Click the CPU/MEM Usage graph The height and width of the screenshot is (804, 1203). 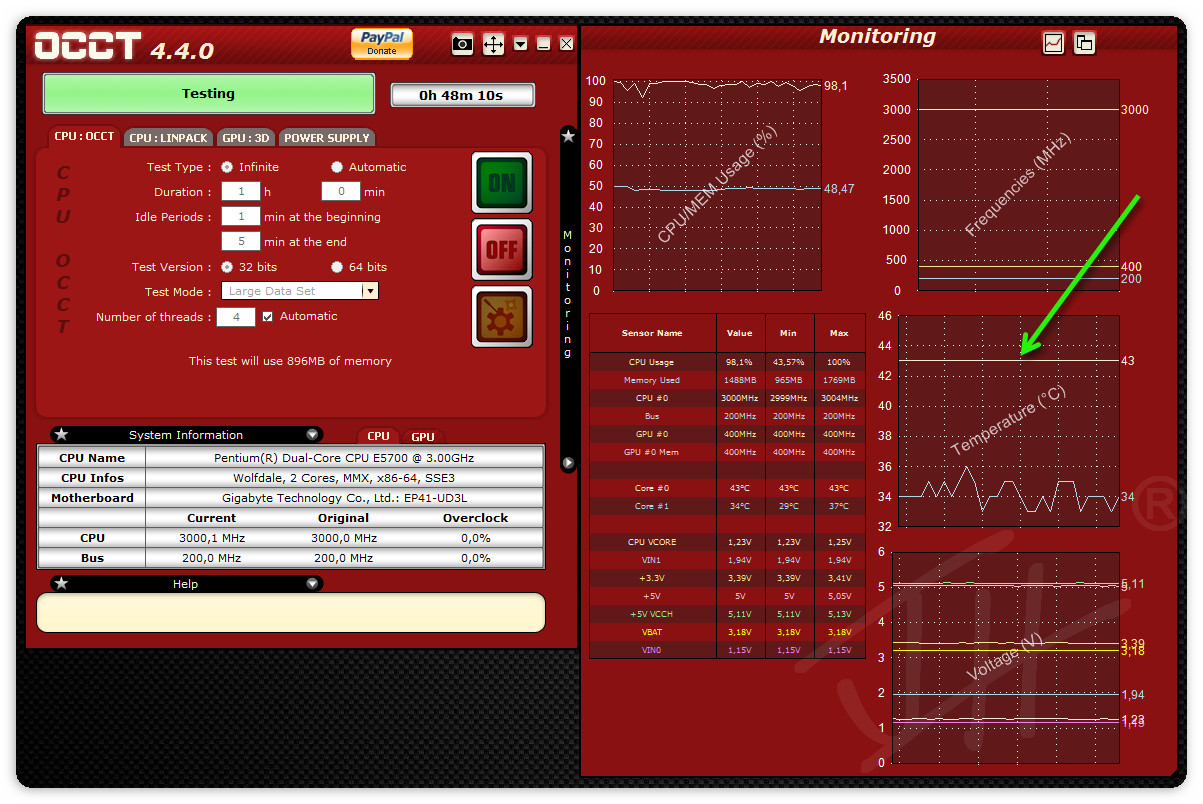coord(717,185)
